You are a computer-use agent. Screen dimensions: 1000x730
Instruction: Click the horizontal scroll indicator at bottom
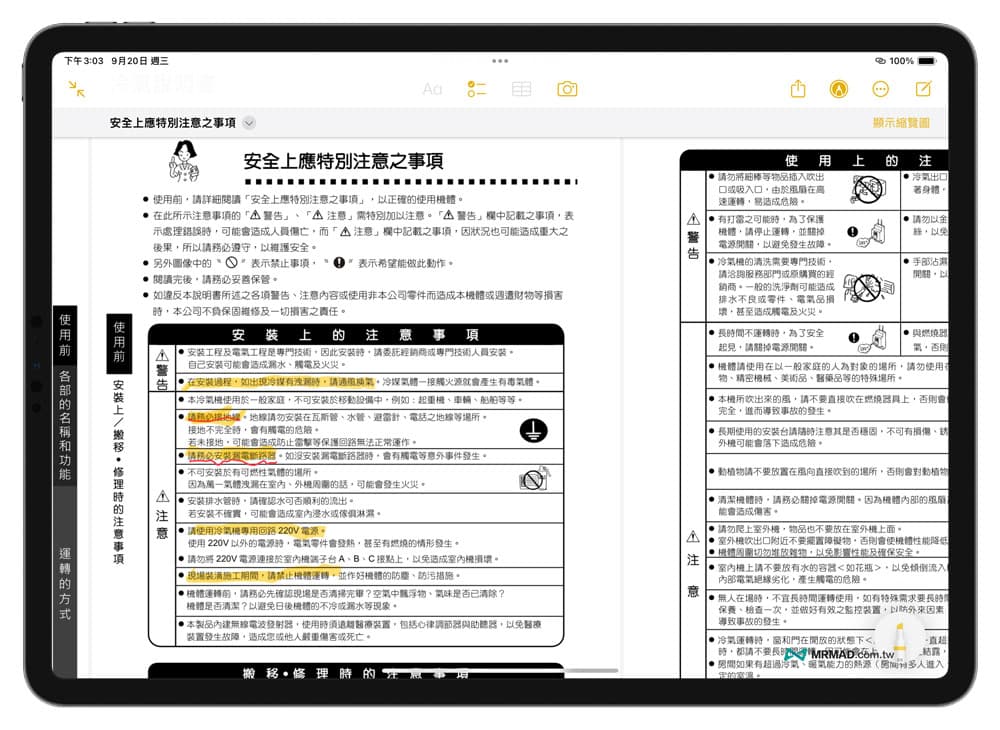coord(501,671)
